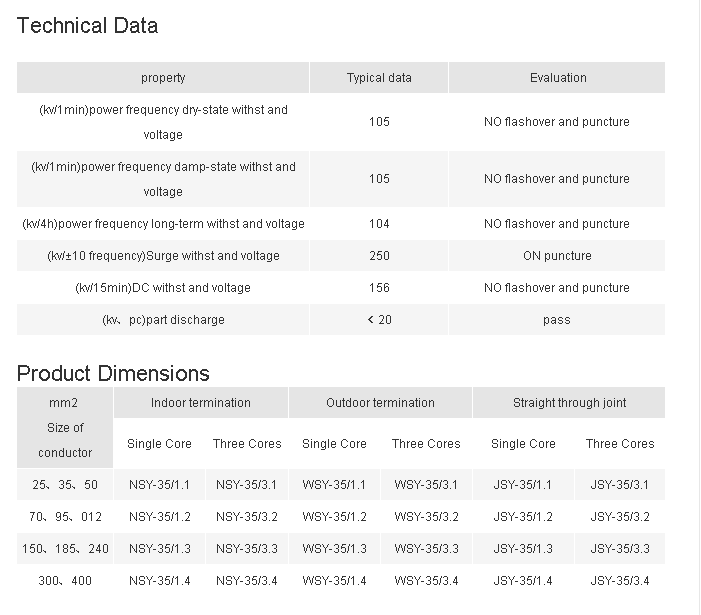This screenshot has height=615, width=701.
Task: Click the 'Outdoor termination' header cell
Action: coord(380,403)
